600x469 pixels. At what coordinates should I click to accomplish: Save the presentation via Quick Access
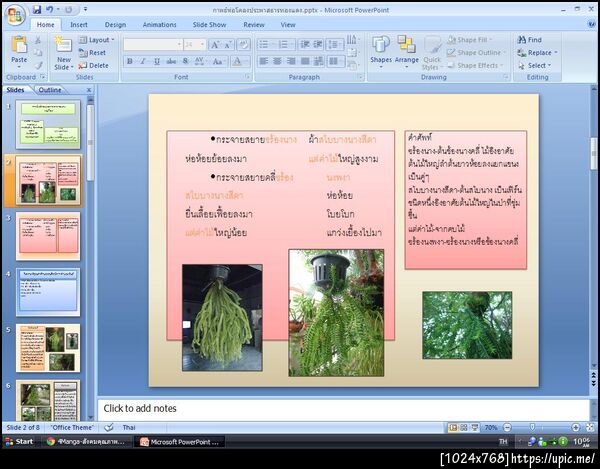coord(37,10)
